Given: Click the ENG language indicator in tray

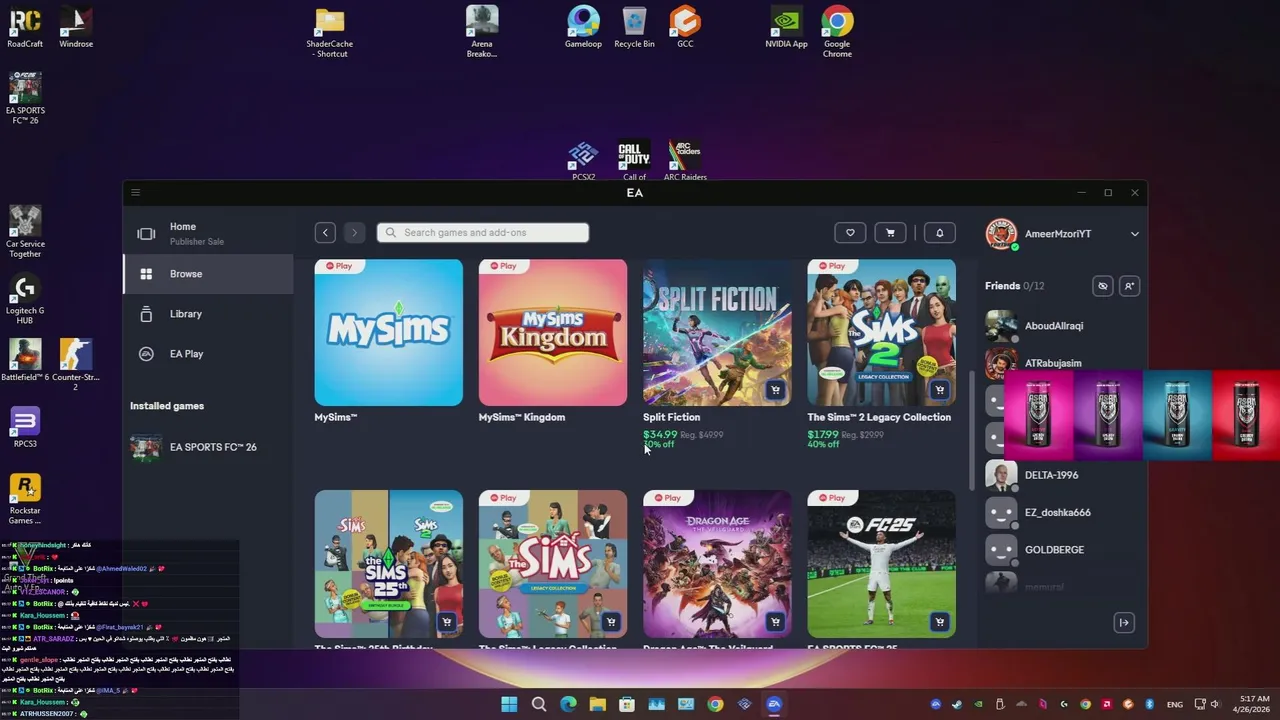Looking at the screenshot, I should point(1175,705).
